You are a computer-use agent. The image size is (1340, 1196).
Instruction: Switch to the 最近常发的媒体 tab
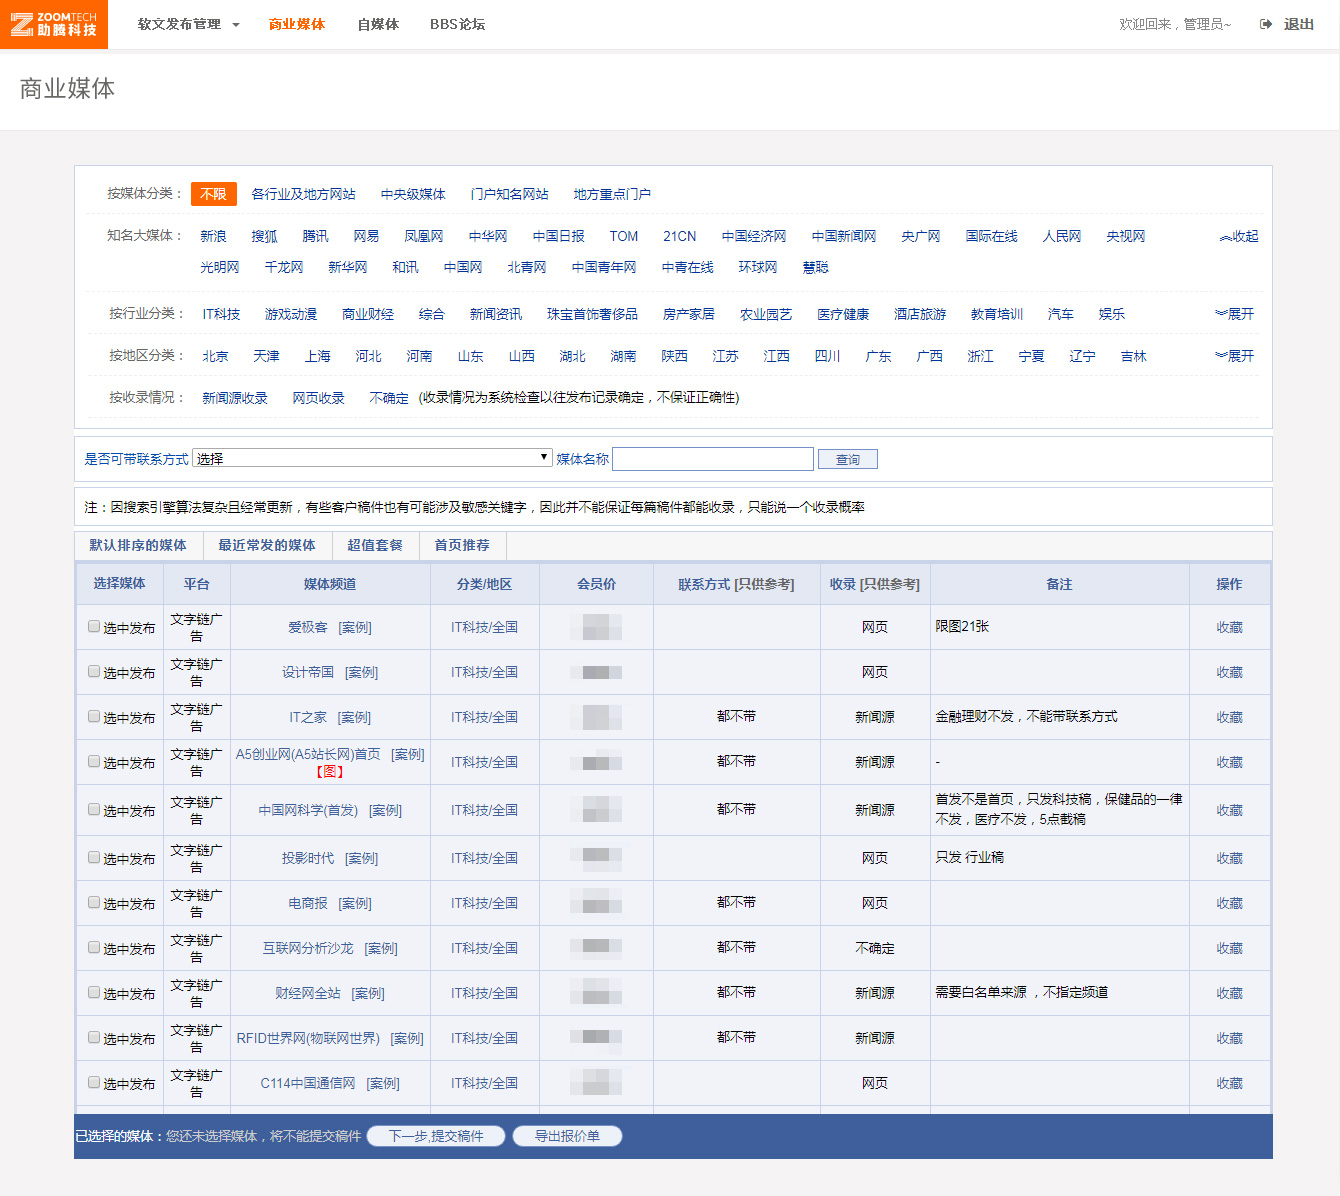click(266, 545)
